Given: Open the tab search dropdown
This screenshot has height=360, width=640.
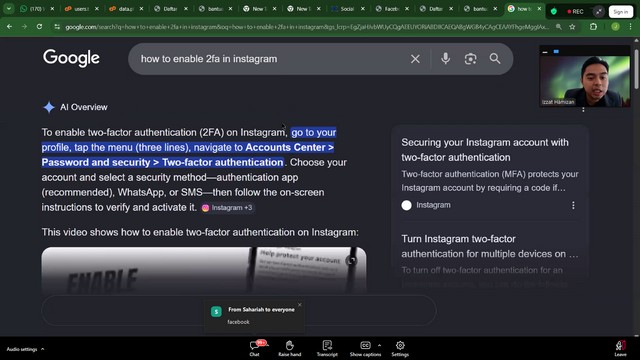Looking at the screenshot, I should coord(8,9).
